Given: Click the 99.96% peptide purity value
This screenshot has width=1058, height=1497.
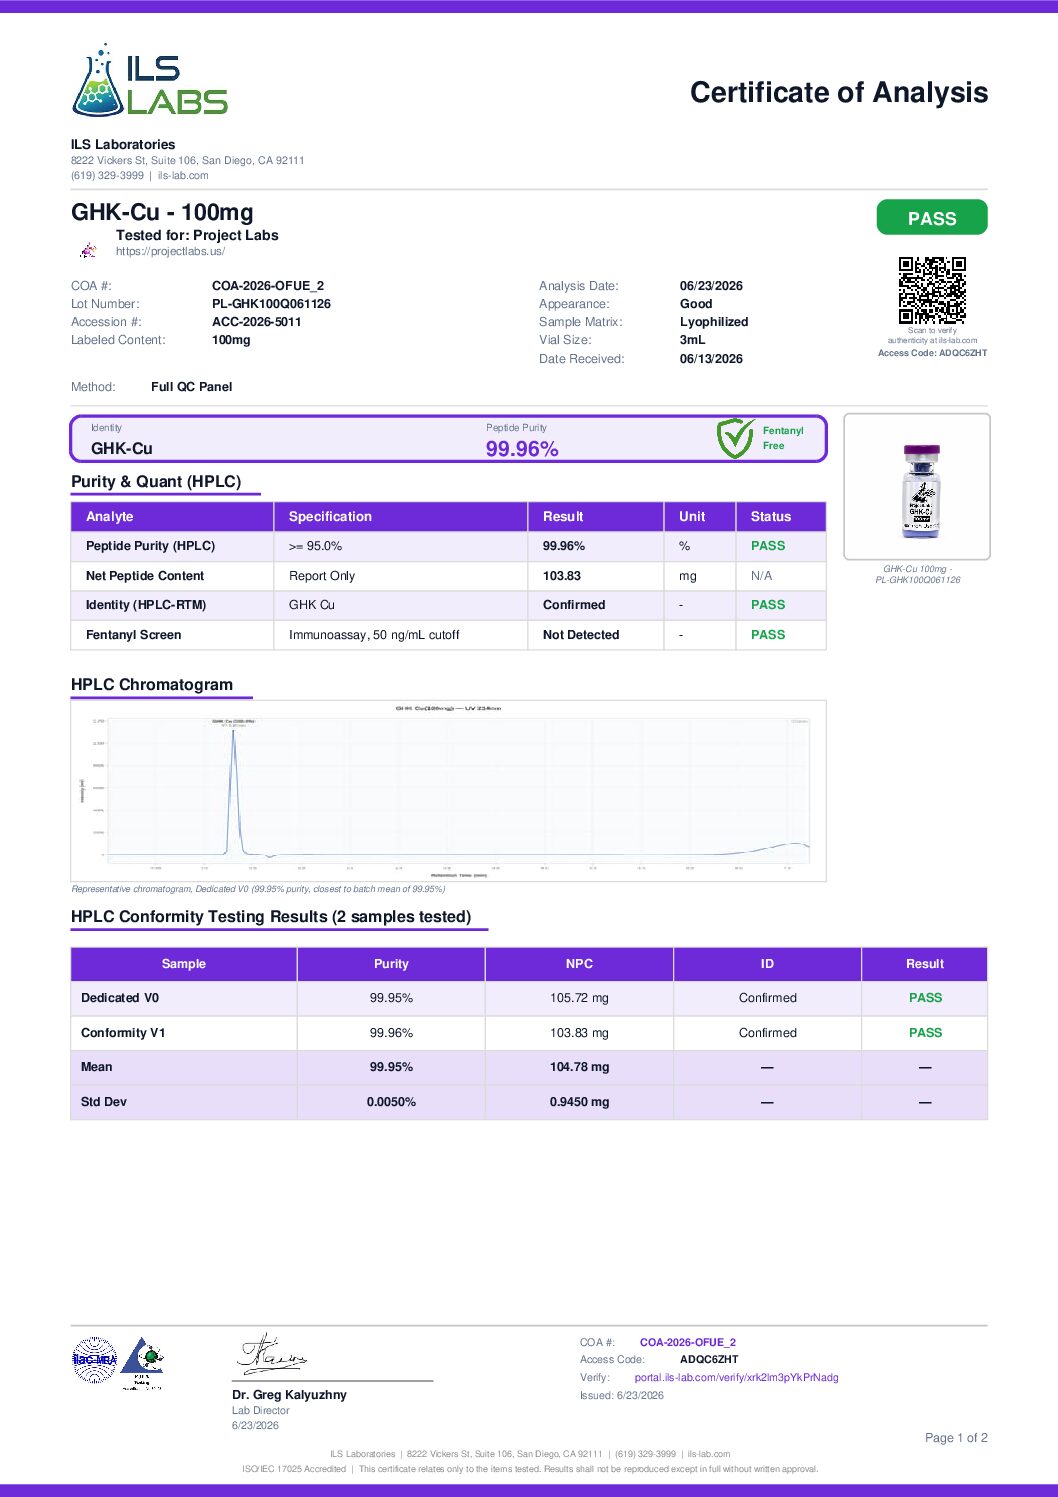Looking at the screenshot, I should [522, 449].
